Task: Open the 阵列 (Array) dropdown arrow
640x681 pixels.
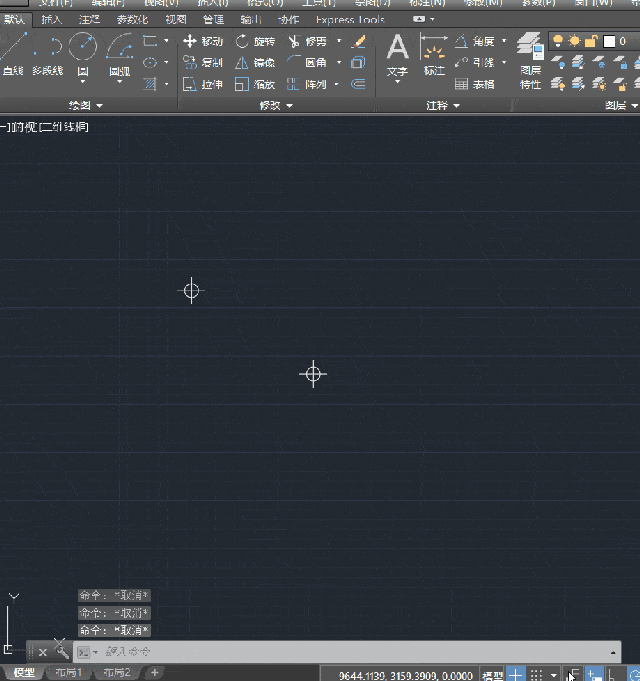Action: 336,84
